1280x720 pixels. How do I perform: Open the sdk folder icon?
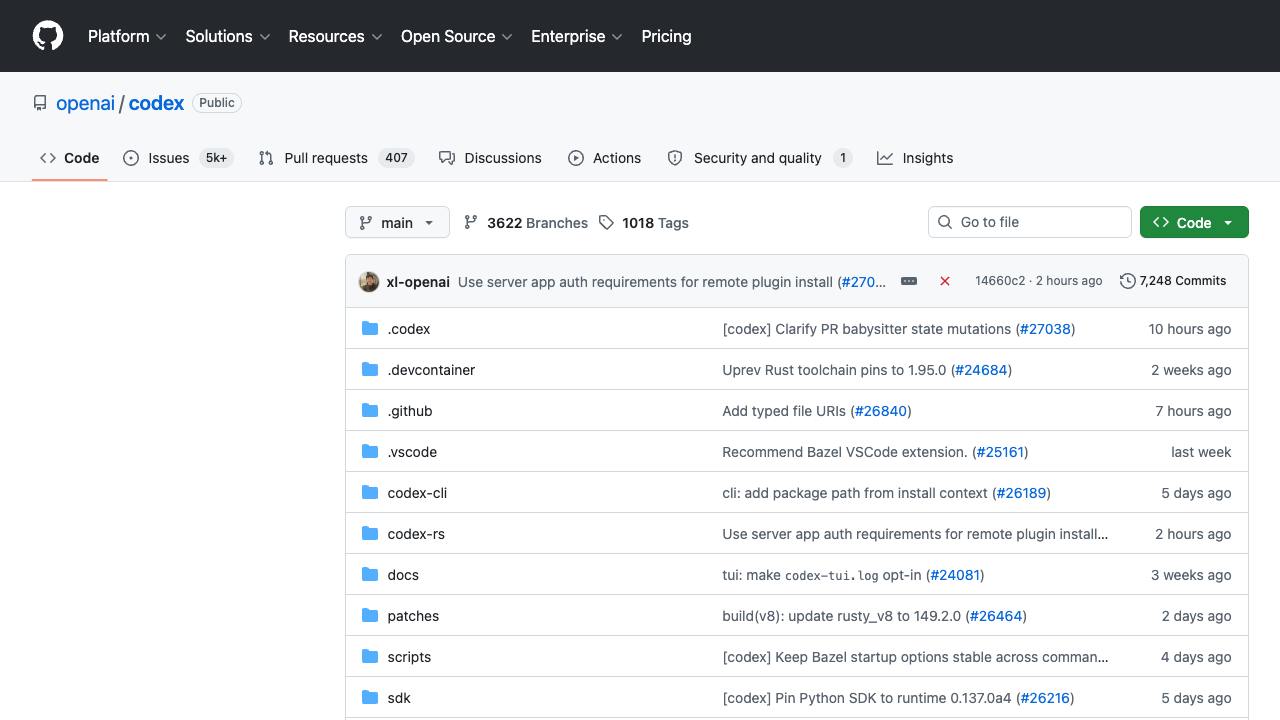(x=370, y=698)
